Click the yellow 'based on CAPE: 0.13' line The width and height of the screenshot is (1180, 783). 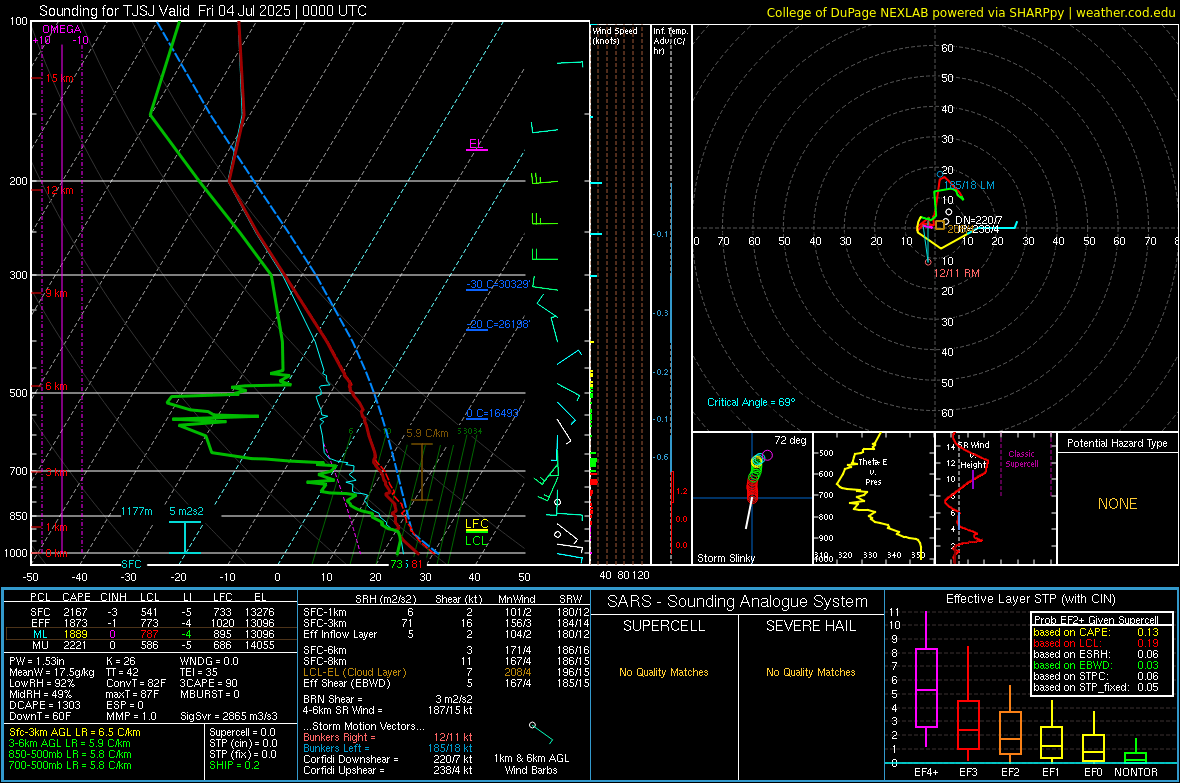(x=1096, y=632)
